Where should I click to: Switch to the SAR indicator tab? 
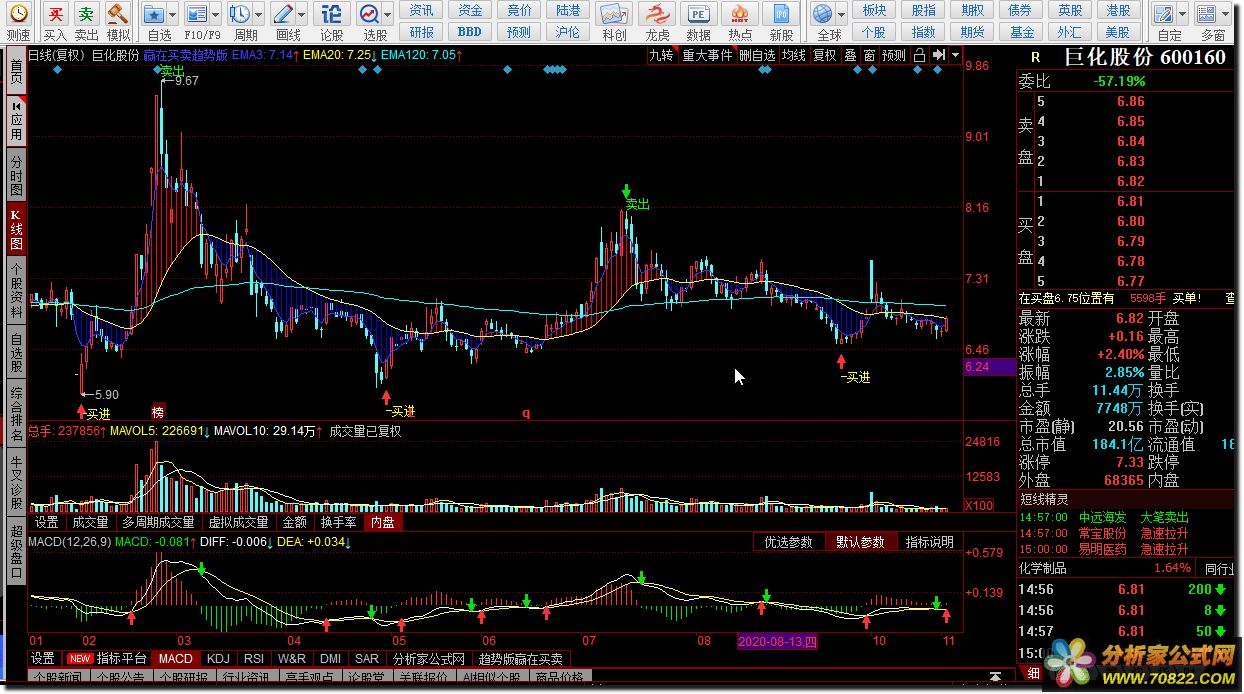coord(367,658)
